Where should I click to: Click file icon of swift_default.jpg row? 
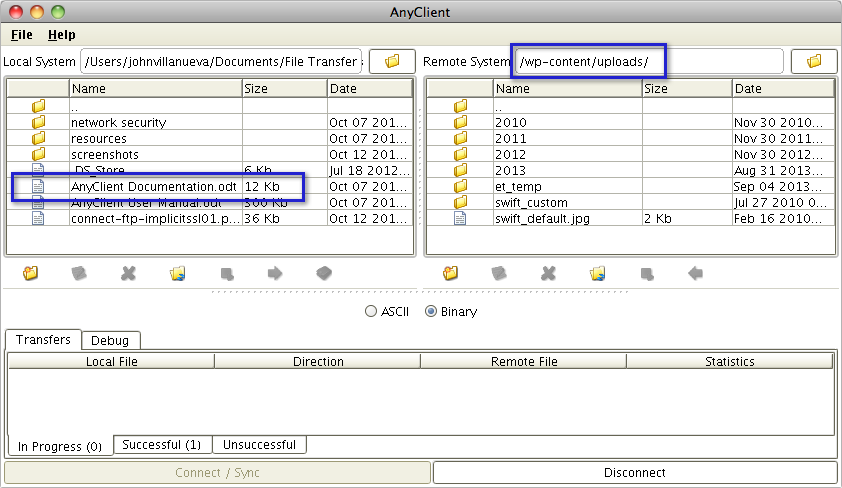coord(460,218)
